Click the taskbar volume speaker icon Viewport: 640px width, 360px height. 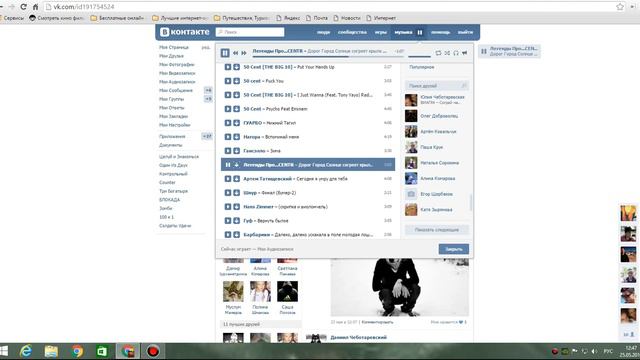594,351
